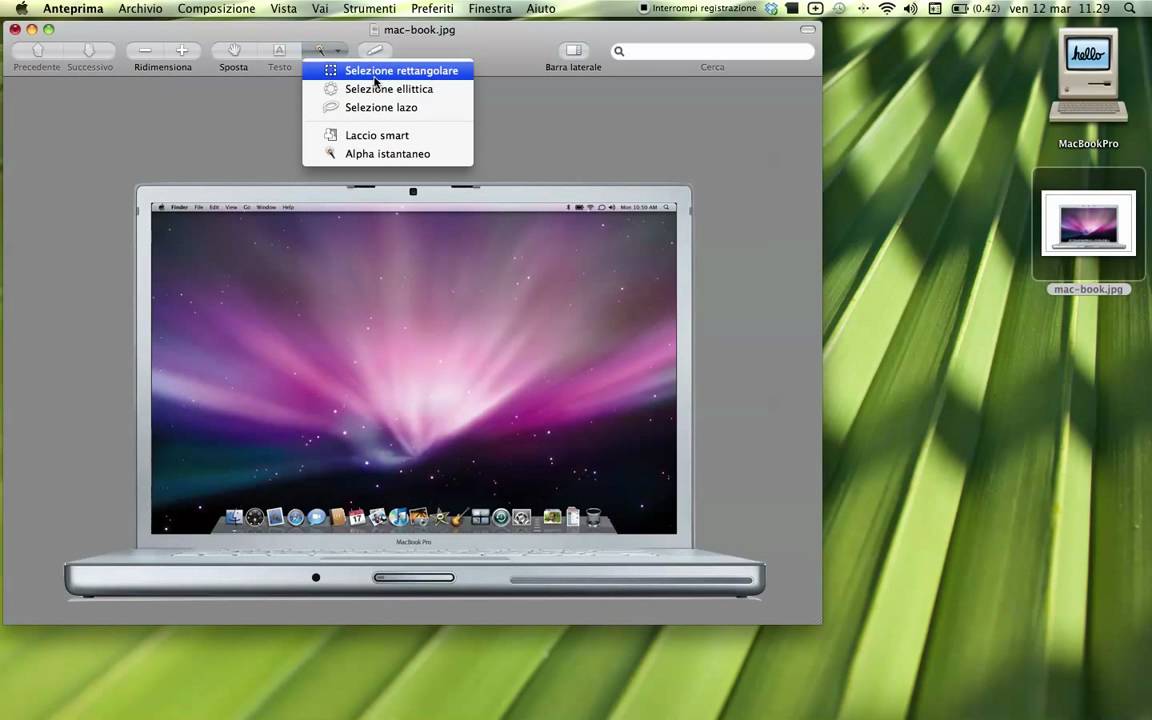The image size is (1152, 720).
Task: Select the Sposta hand tool
Action: pos(234,50)
